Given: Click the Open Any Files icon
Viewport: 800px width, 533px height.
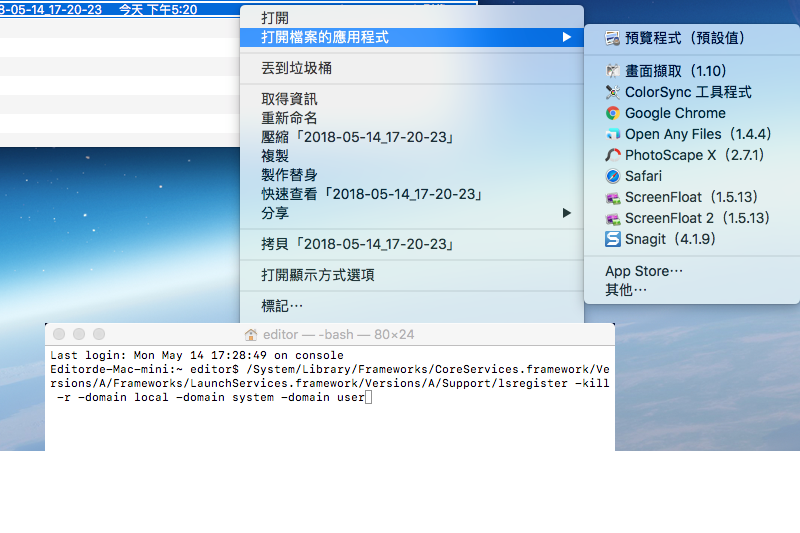Looking at the screenshot, I should [612, 134].
